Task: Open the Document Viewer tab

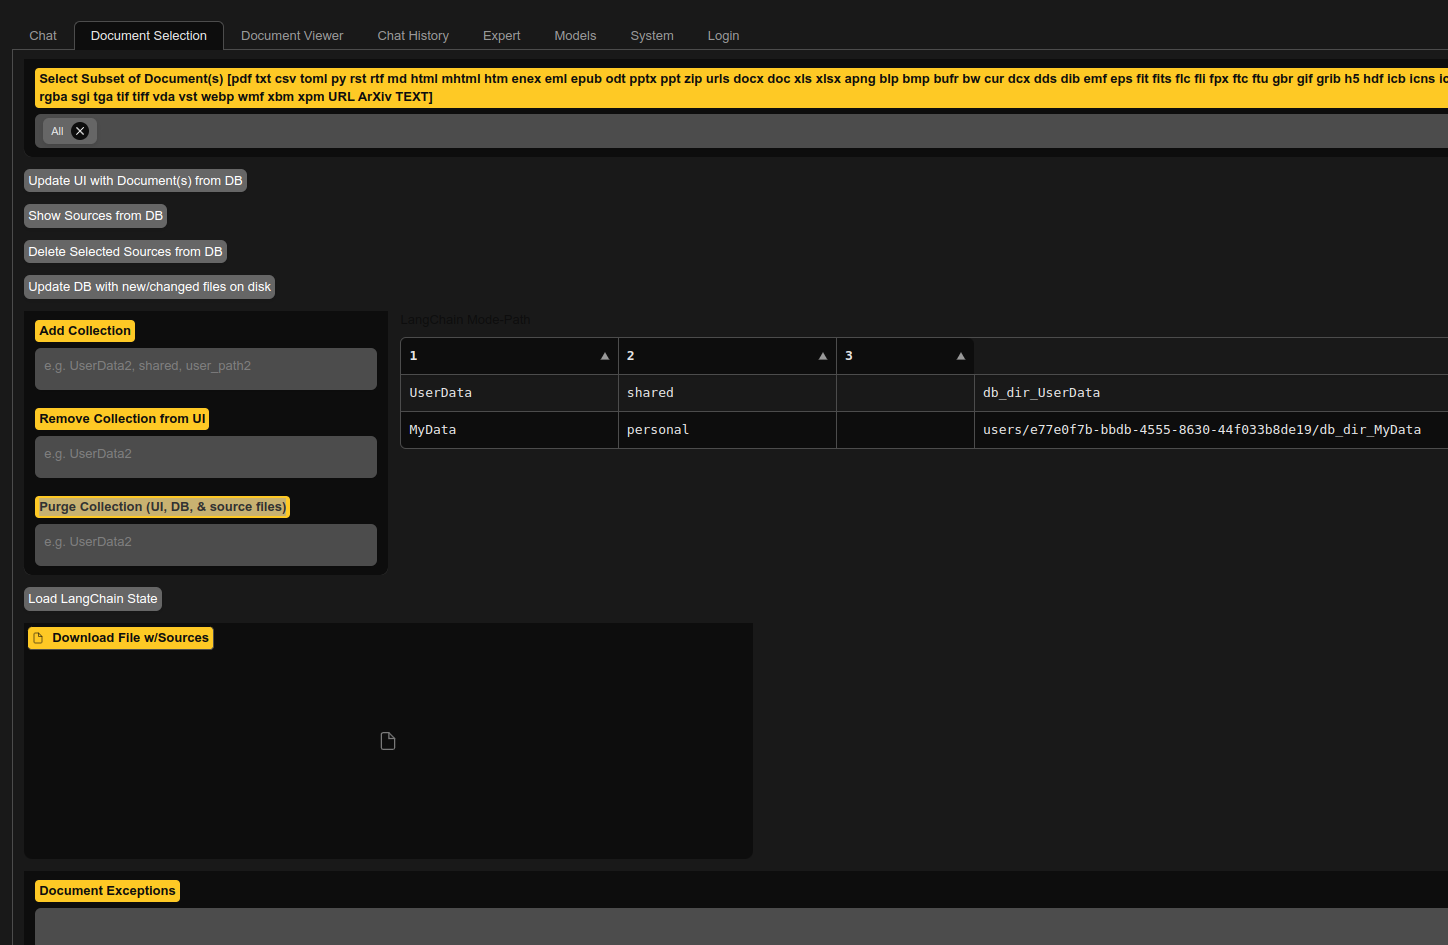Action: pos(292,36)
